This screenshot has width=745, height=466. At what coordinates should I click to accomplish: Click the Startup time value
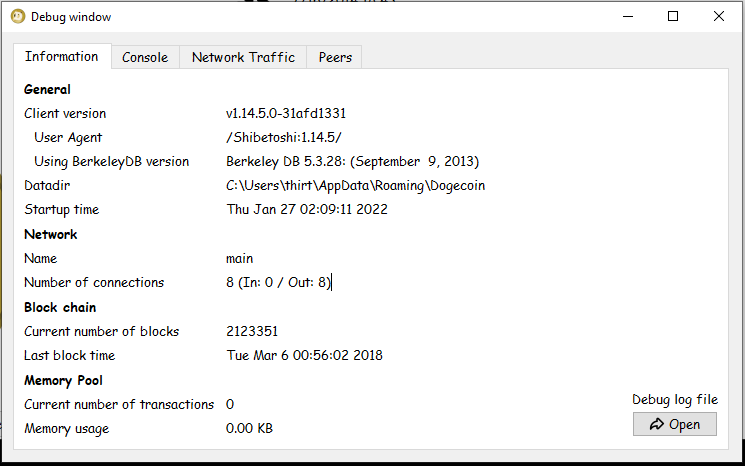click(307, 210)
